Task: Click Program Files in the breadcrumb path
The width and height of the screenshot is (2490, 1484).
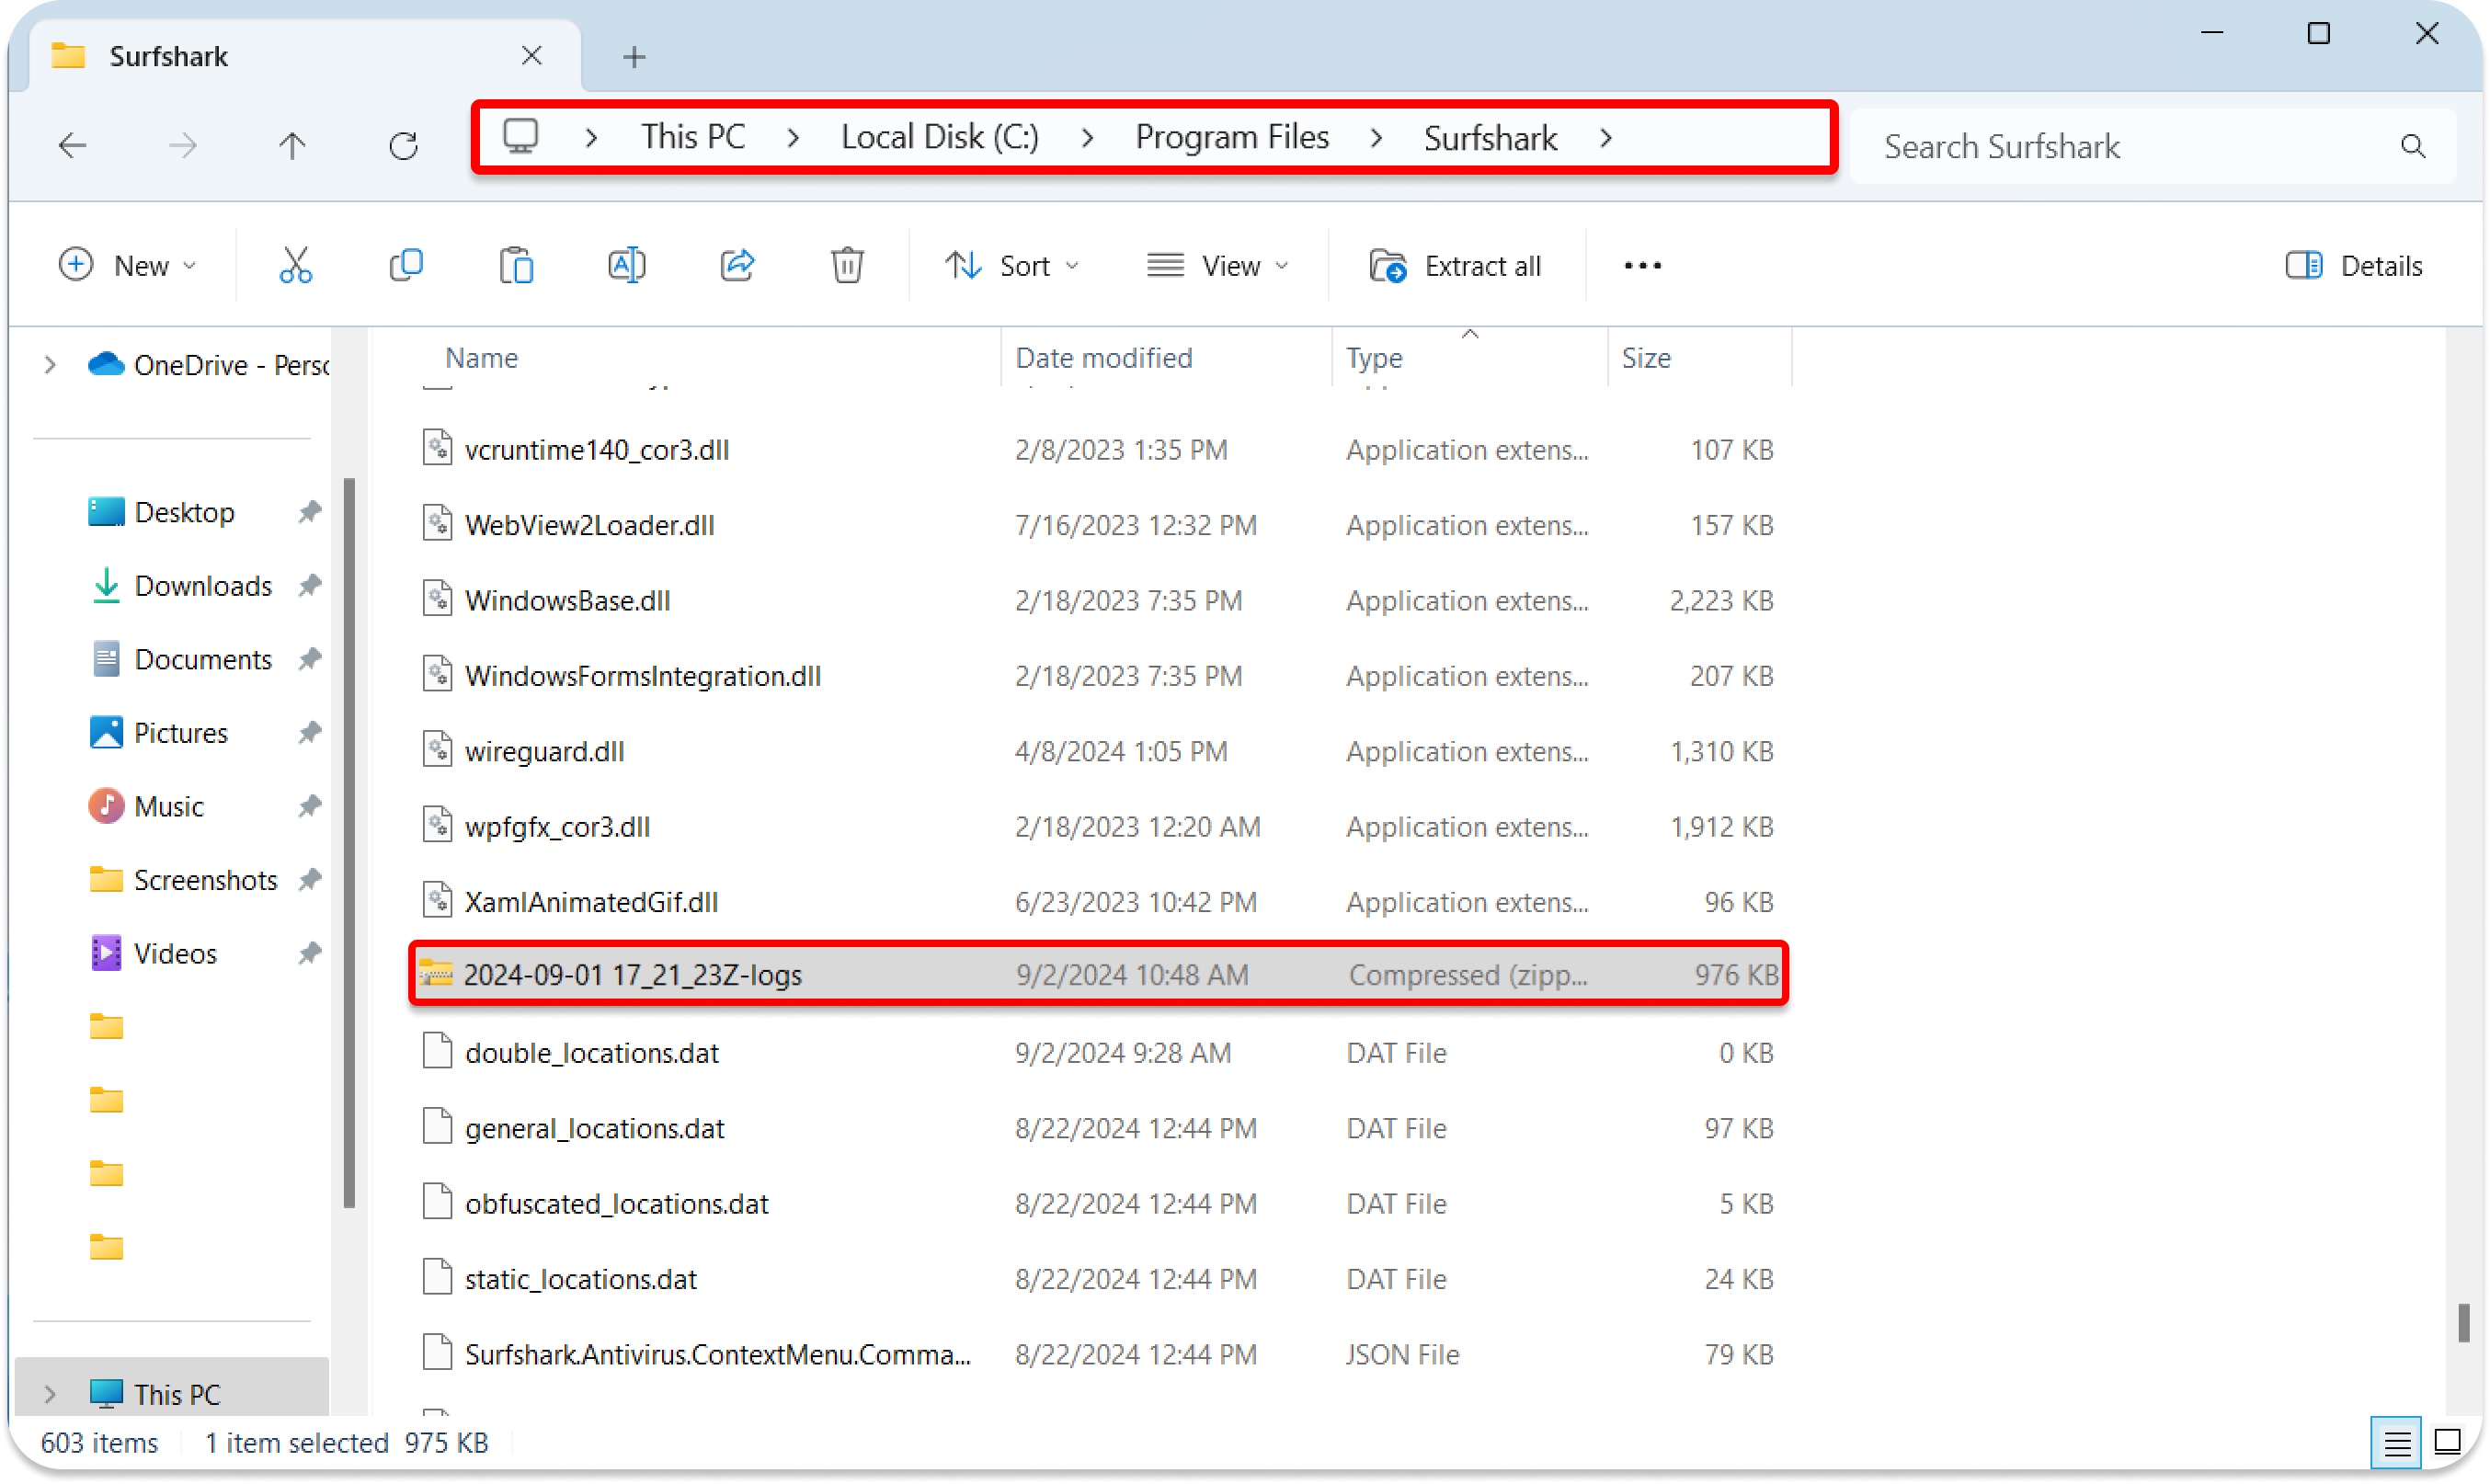Action: [x=1232, y=137]
